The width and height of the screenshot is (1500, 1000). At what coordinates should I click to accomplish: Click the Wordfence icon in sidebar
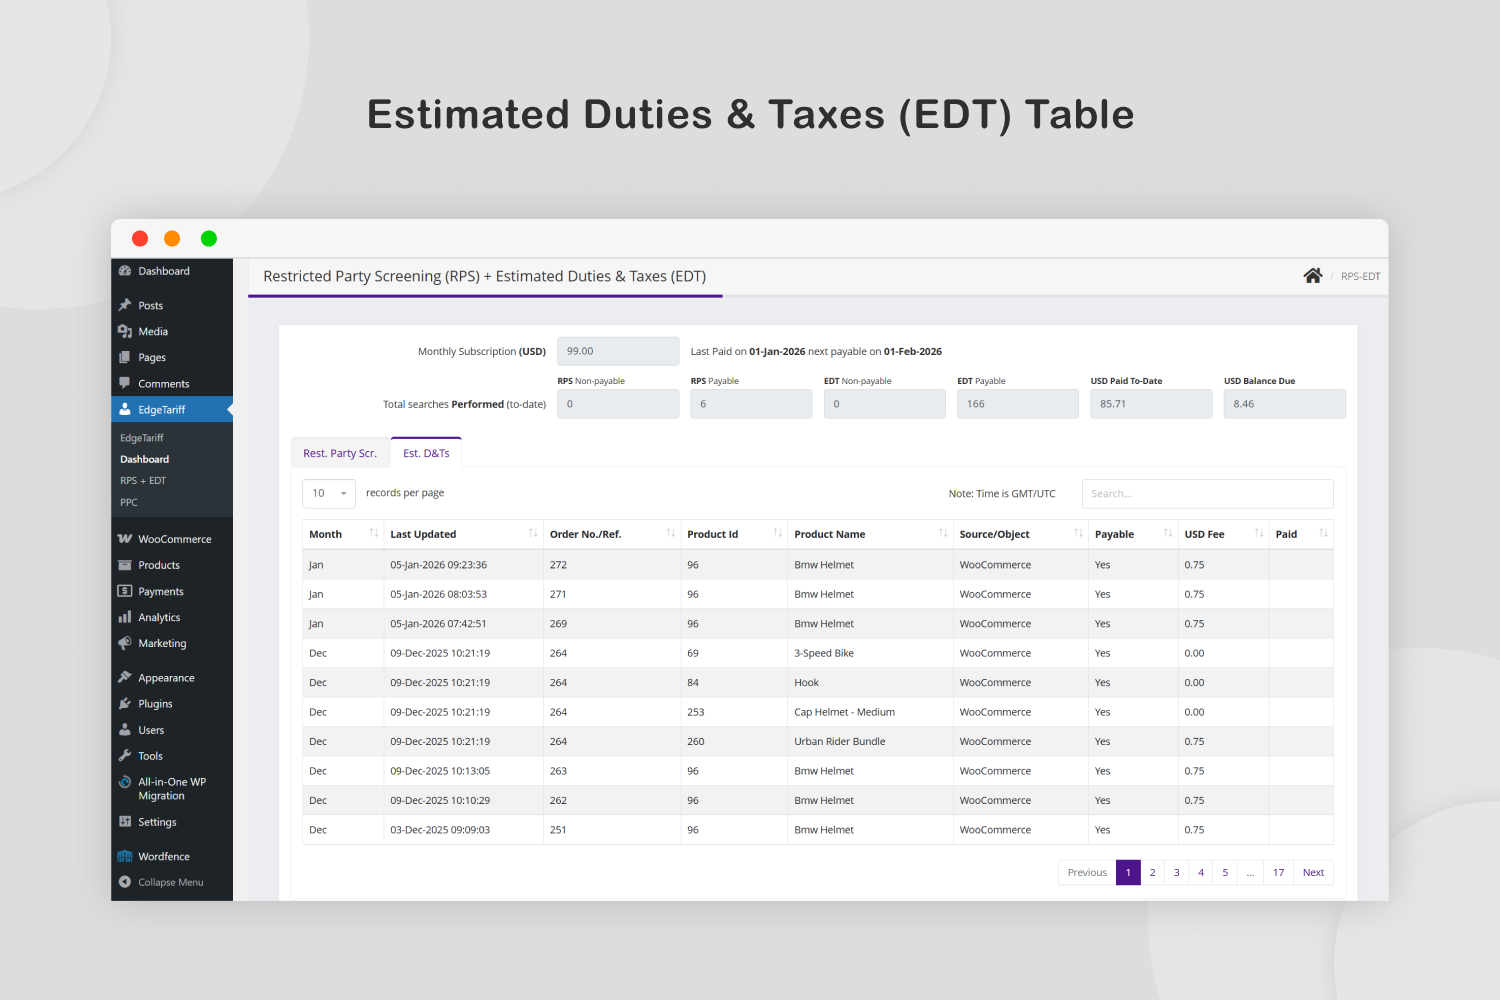125,856
